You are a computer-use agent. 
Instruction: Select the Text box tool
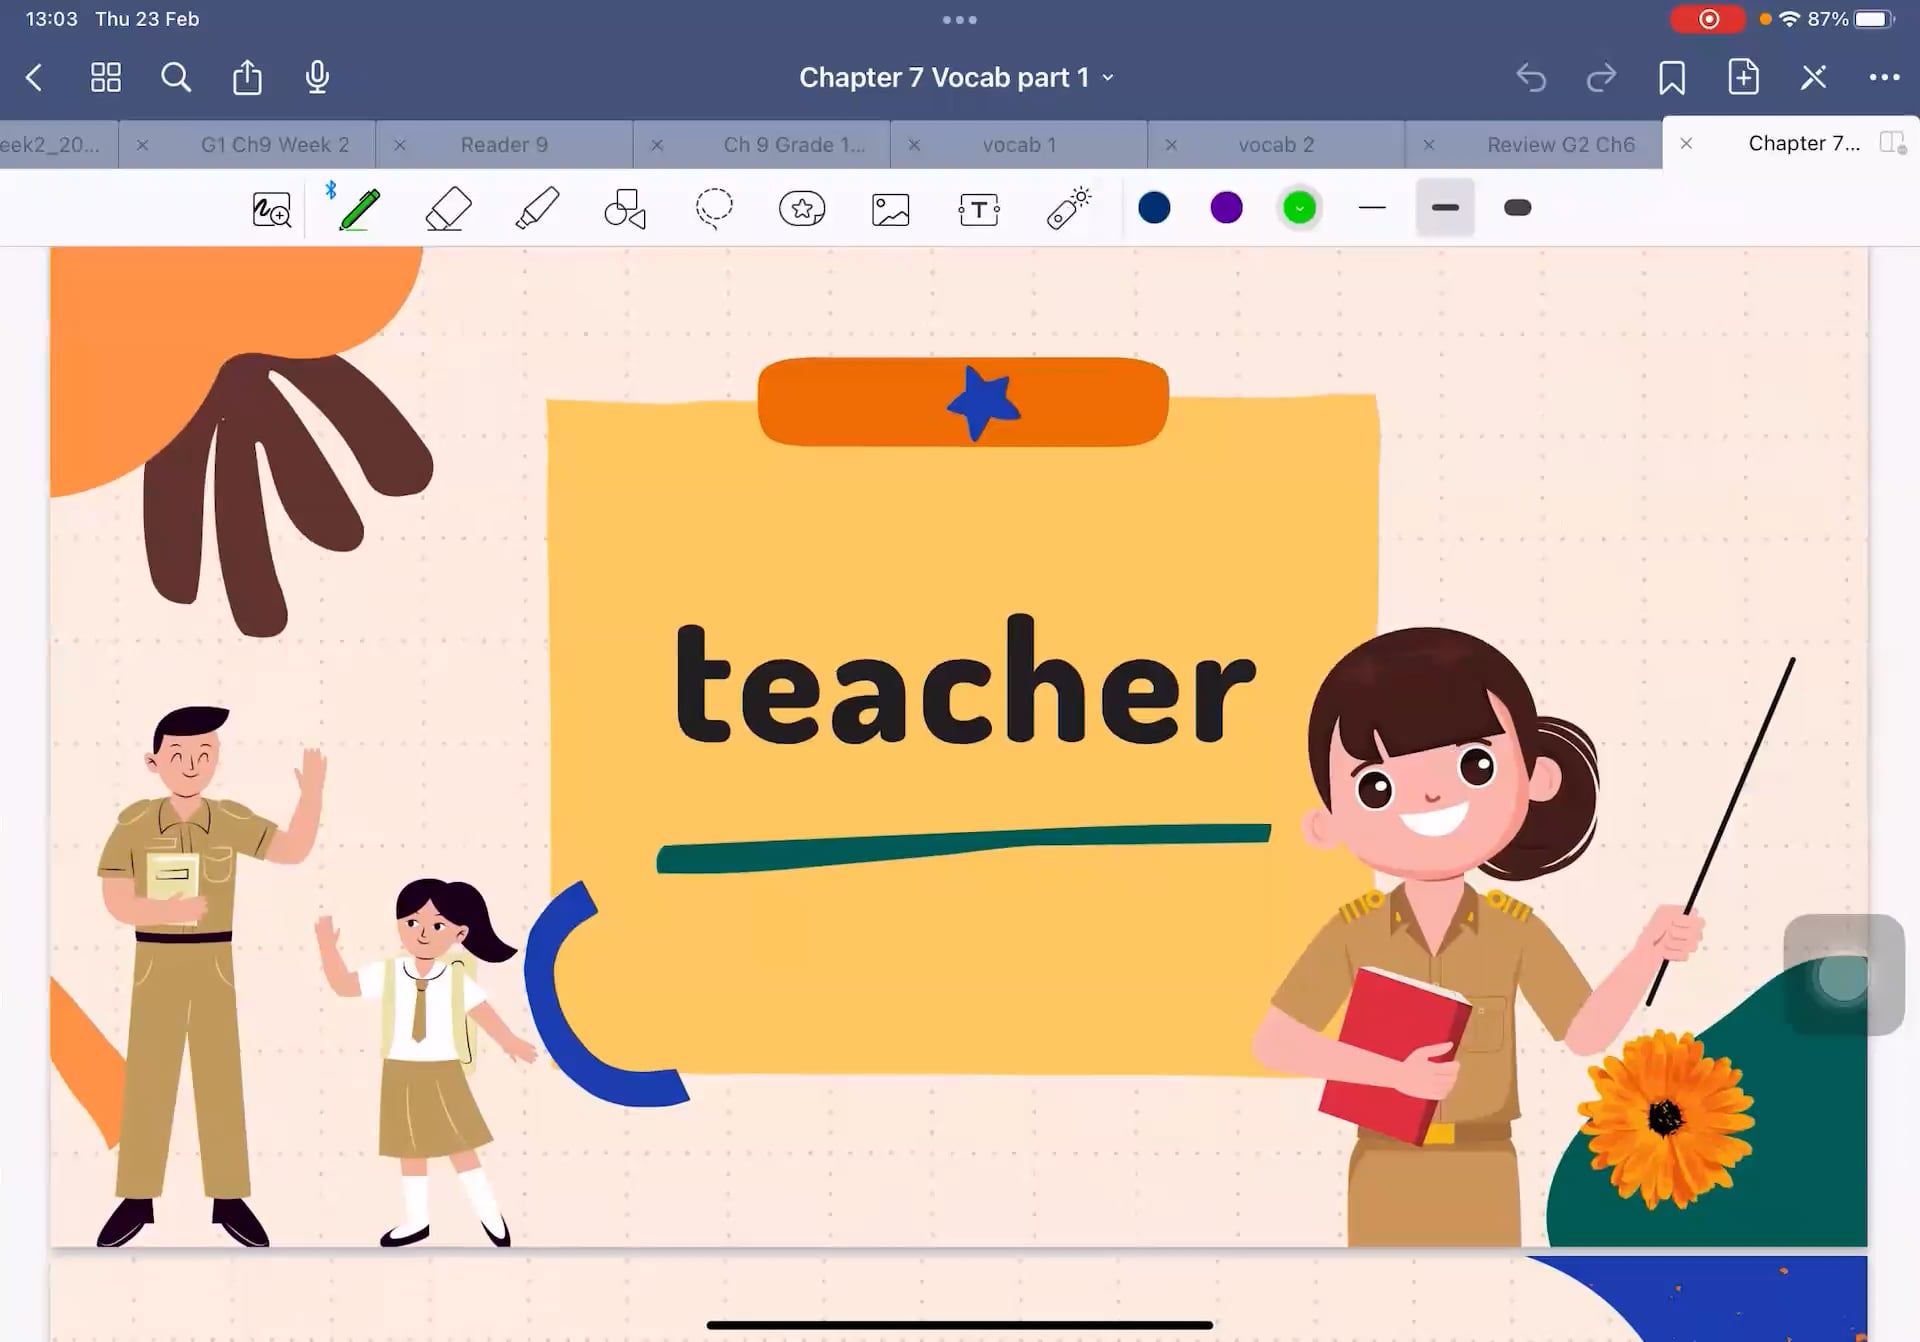[x=978, y=209]
